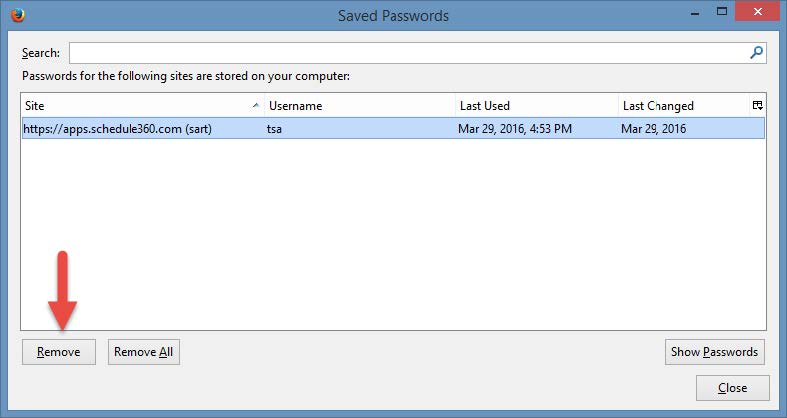Sort by the Site column header
Screen dimensions: 787x418
(143, 105)
